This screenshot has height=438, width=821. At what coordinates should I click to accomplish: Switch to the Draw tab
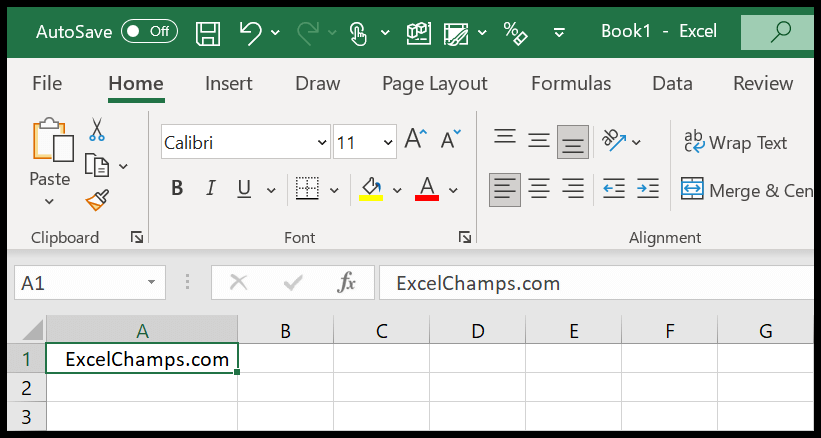click(x=318, y=84)
